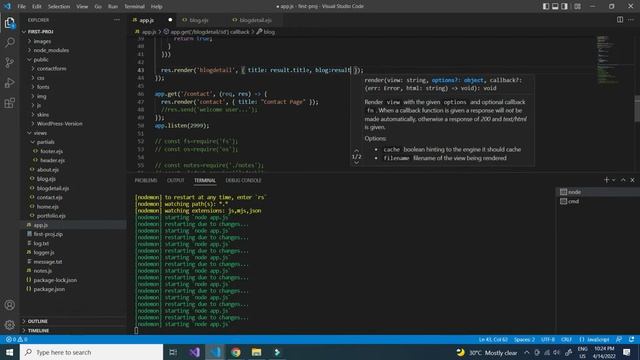This screenshot has width=640, height=360.
Task: Open the Source Control view
Action: (x=9, y=62)
